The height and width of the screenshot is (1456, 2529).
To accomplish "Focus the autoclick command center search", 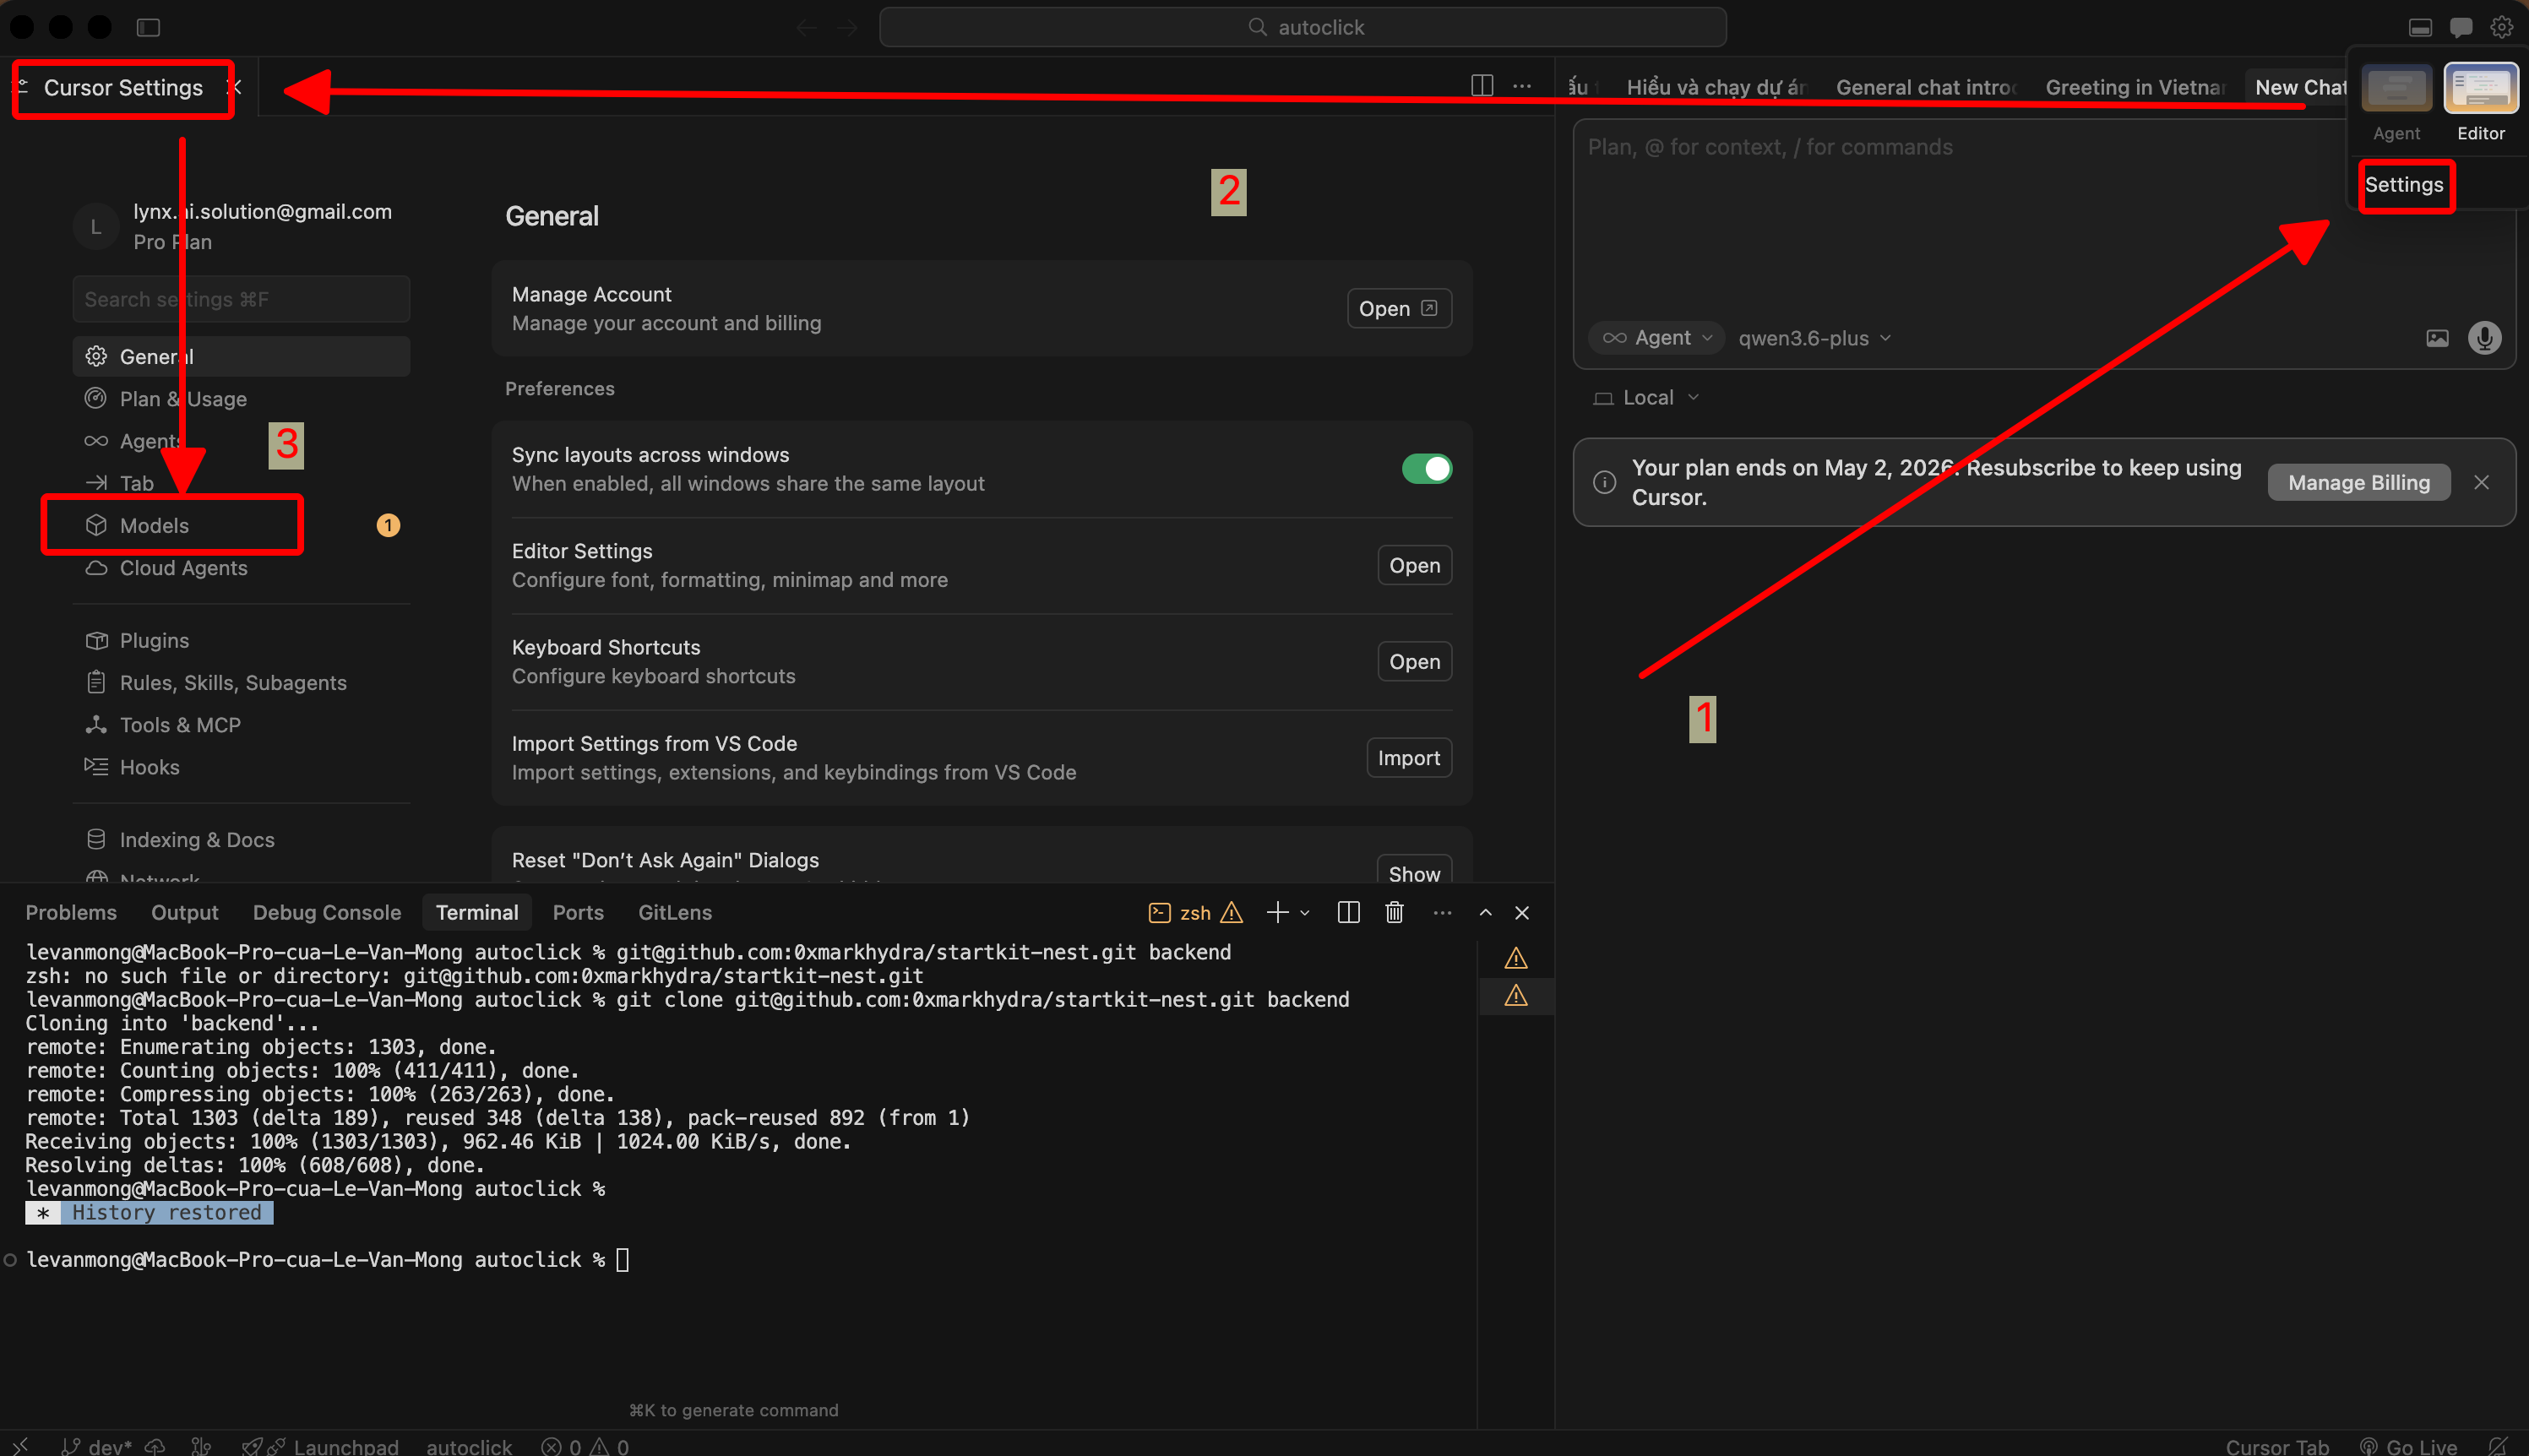I will pos(1303,27).
